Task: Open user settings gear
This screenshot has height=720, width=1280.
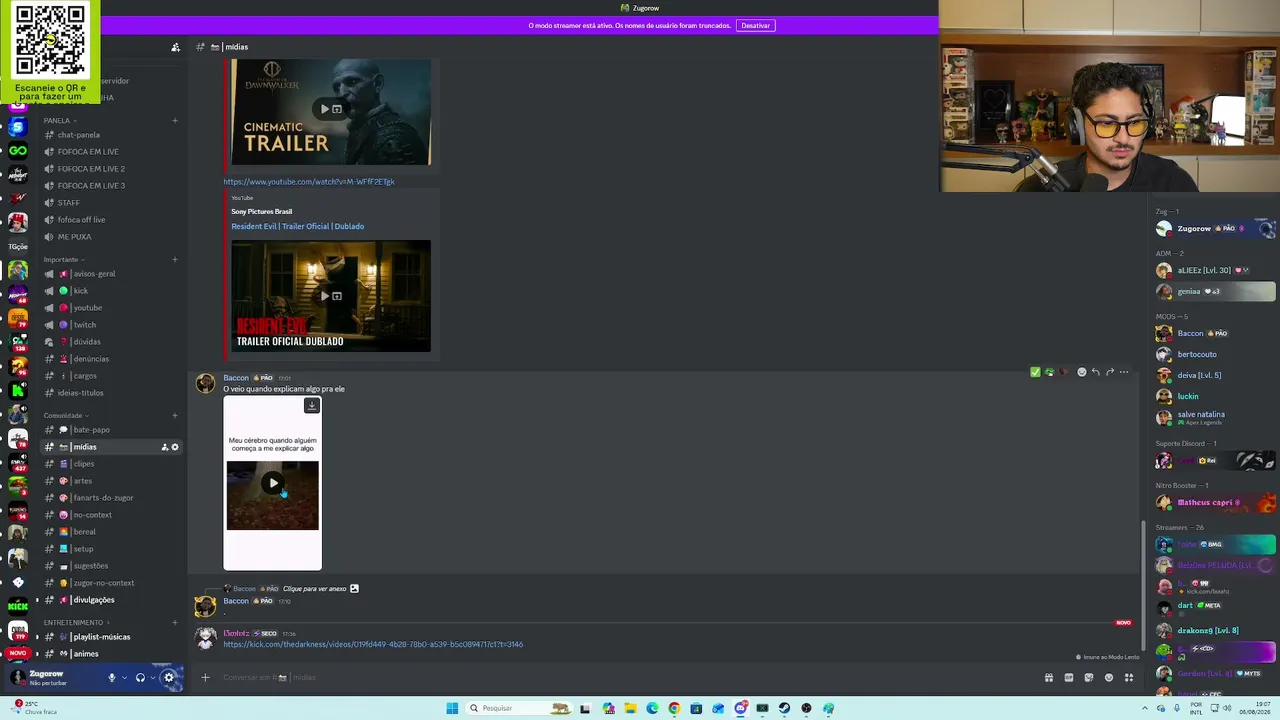Action: tap(168, 678)
